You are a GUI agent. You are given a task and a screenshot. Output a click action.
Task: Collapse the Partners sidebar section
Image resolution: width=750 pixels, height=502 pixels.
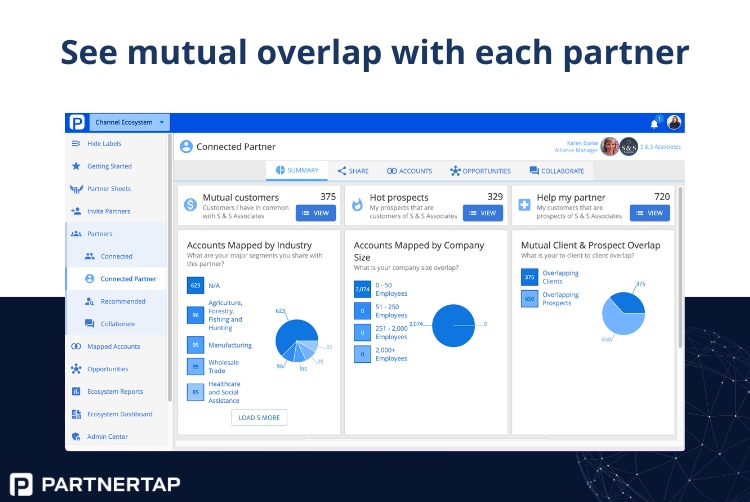tap(116, 234)
